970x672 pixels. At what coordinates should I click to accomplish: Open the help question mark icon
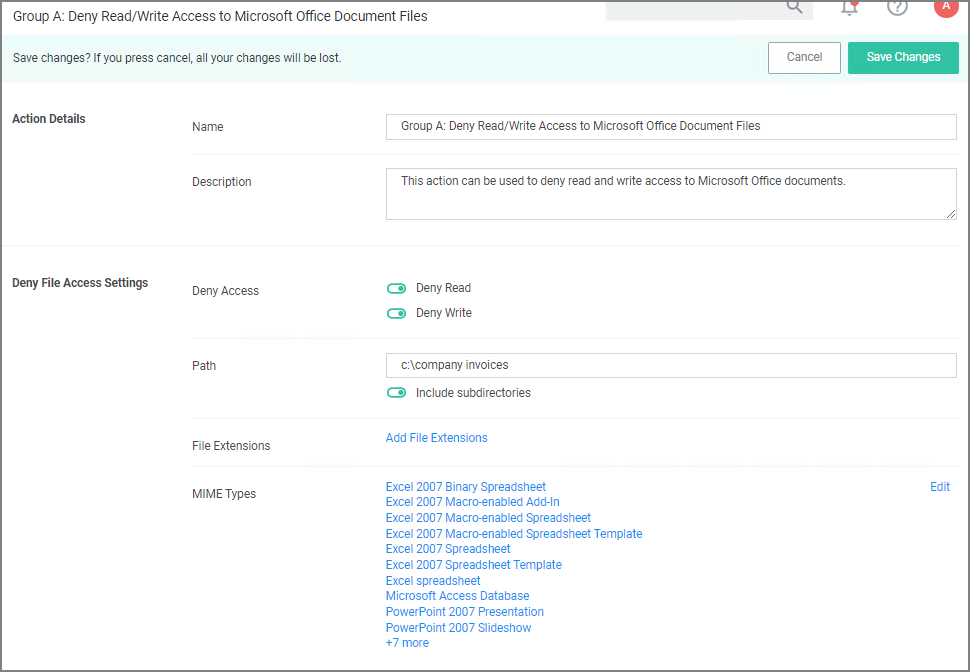(x=897, y=7)
